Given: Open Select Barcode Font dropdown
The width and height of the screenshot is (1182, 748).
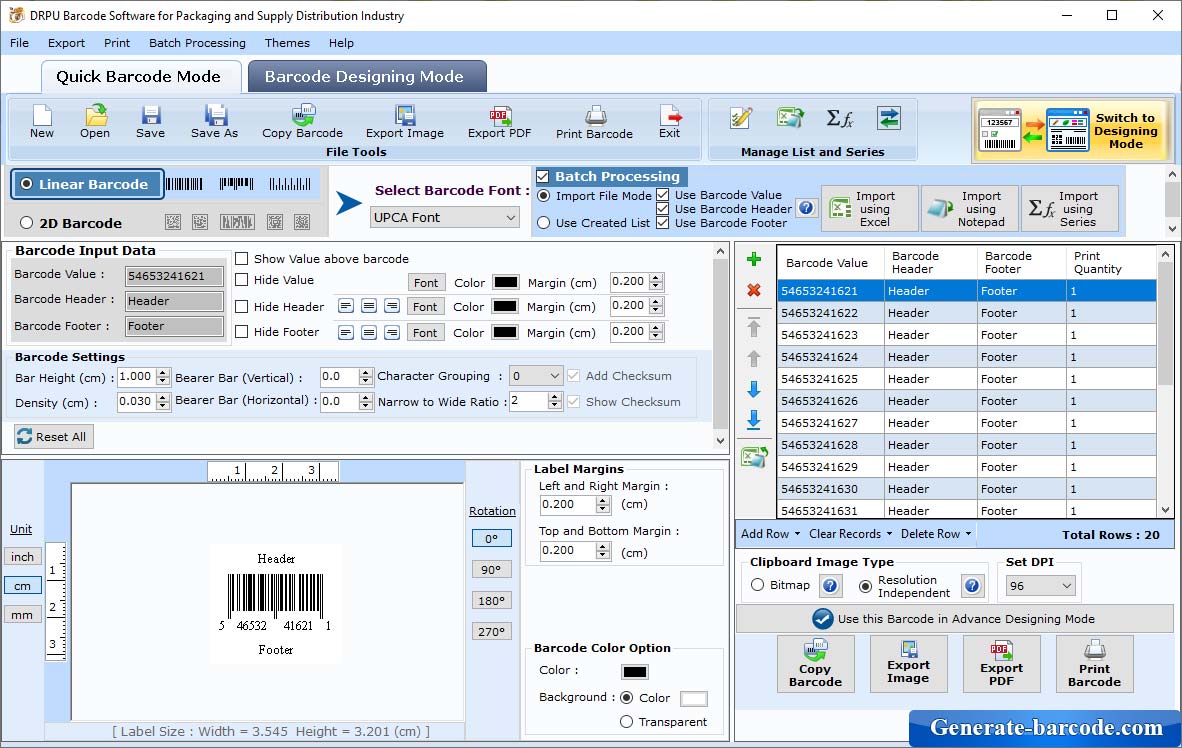Looking at the screenshot, I should pos(445,217).
